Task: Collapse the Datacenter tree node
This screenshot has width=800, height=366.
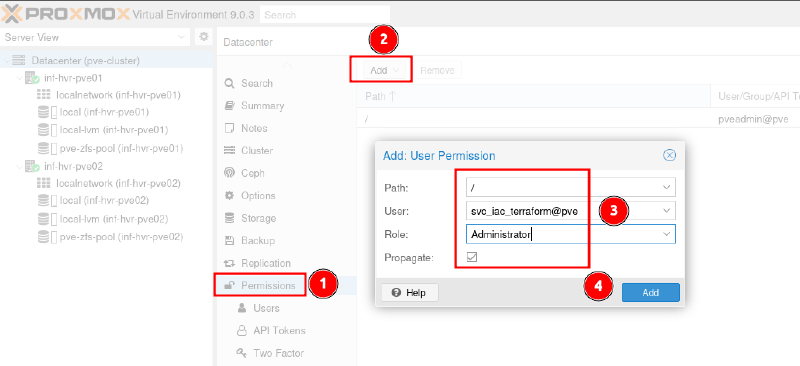Action: 6,61
